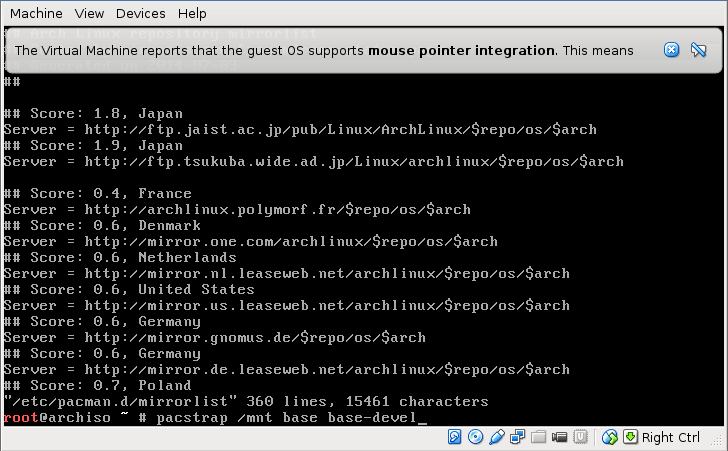Image resolution: width=728 pixels, height=451 pixels.
Task: Click the Right Ctrl host key label
Action: 670,438
